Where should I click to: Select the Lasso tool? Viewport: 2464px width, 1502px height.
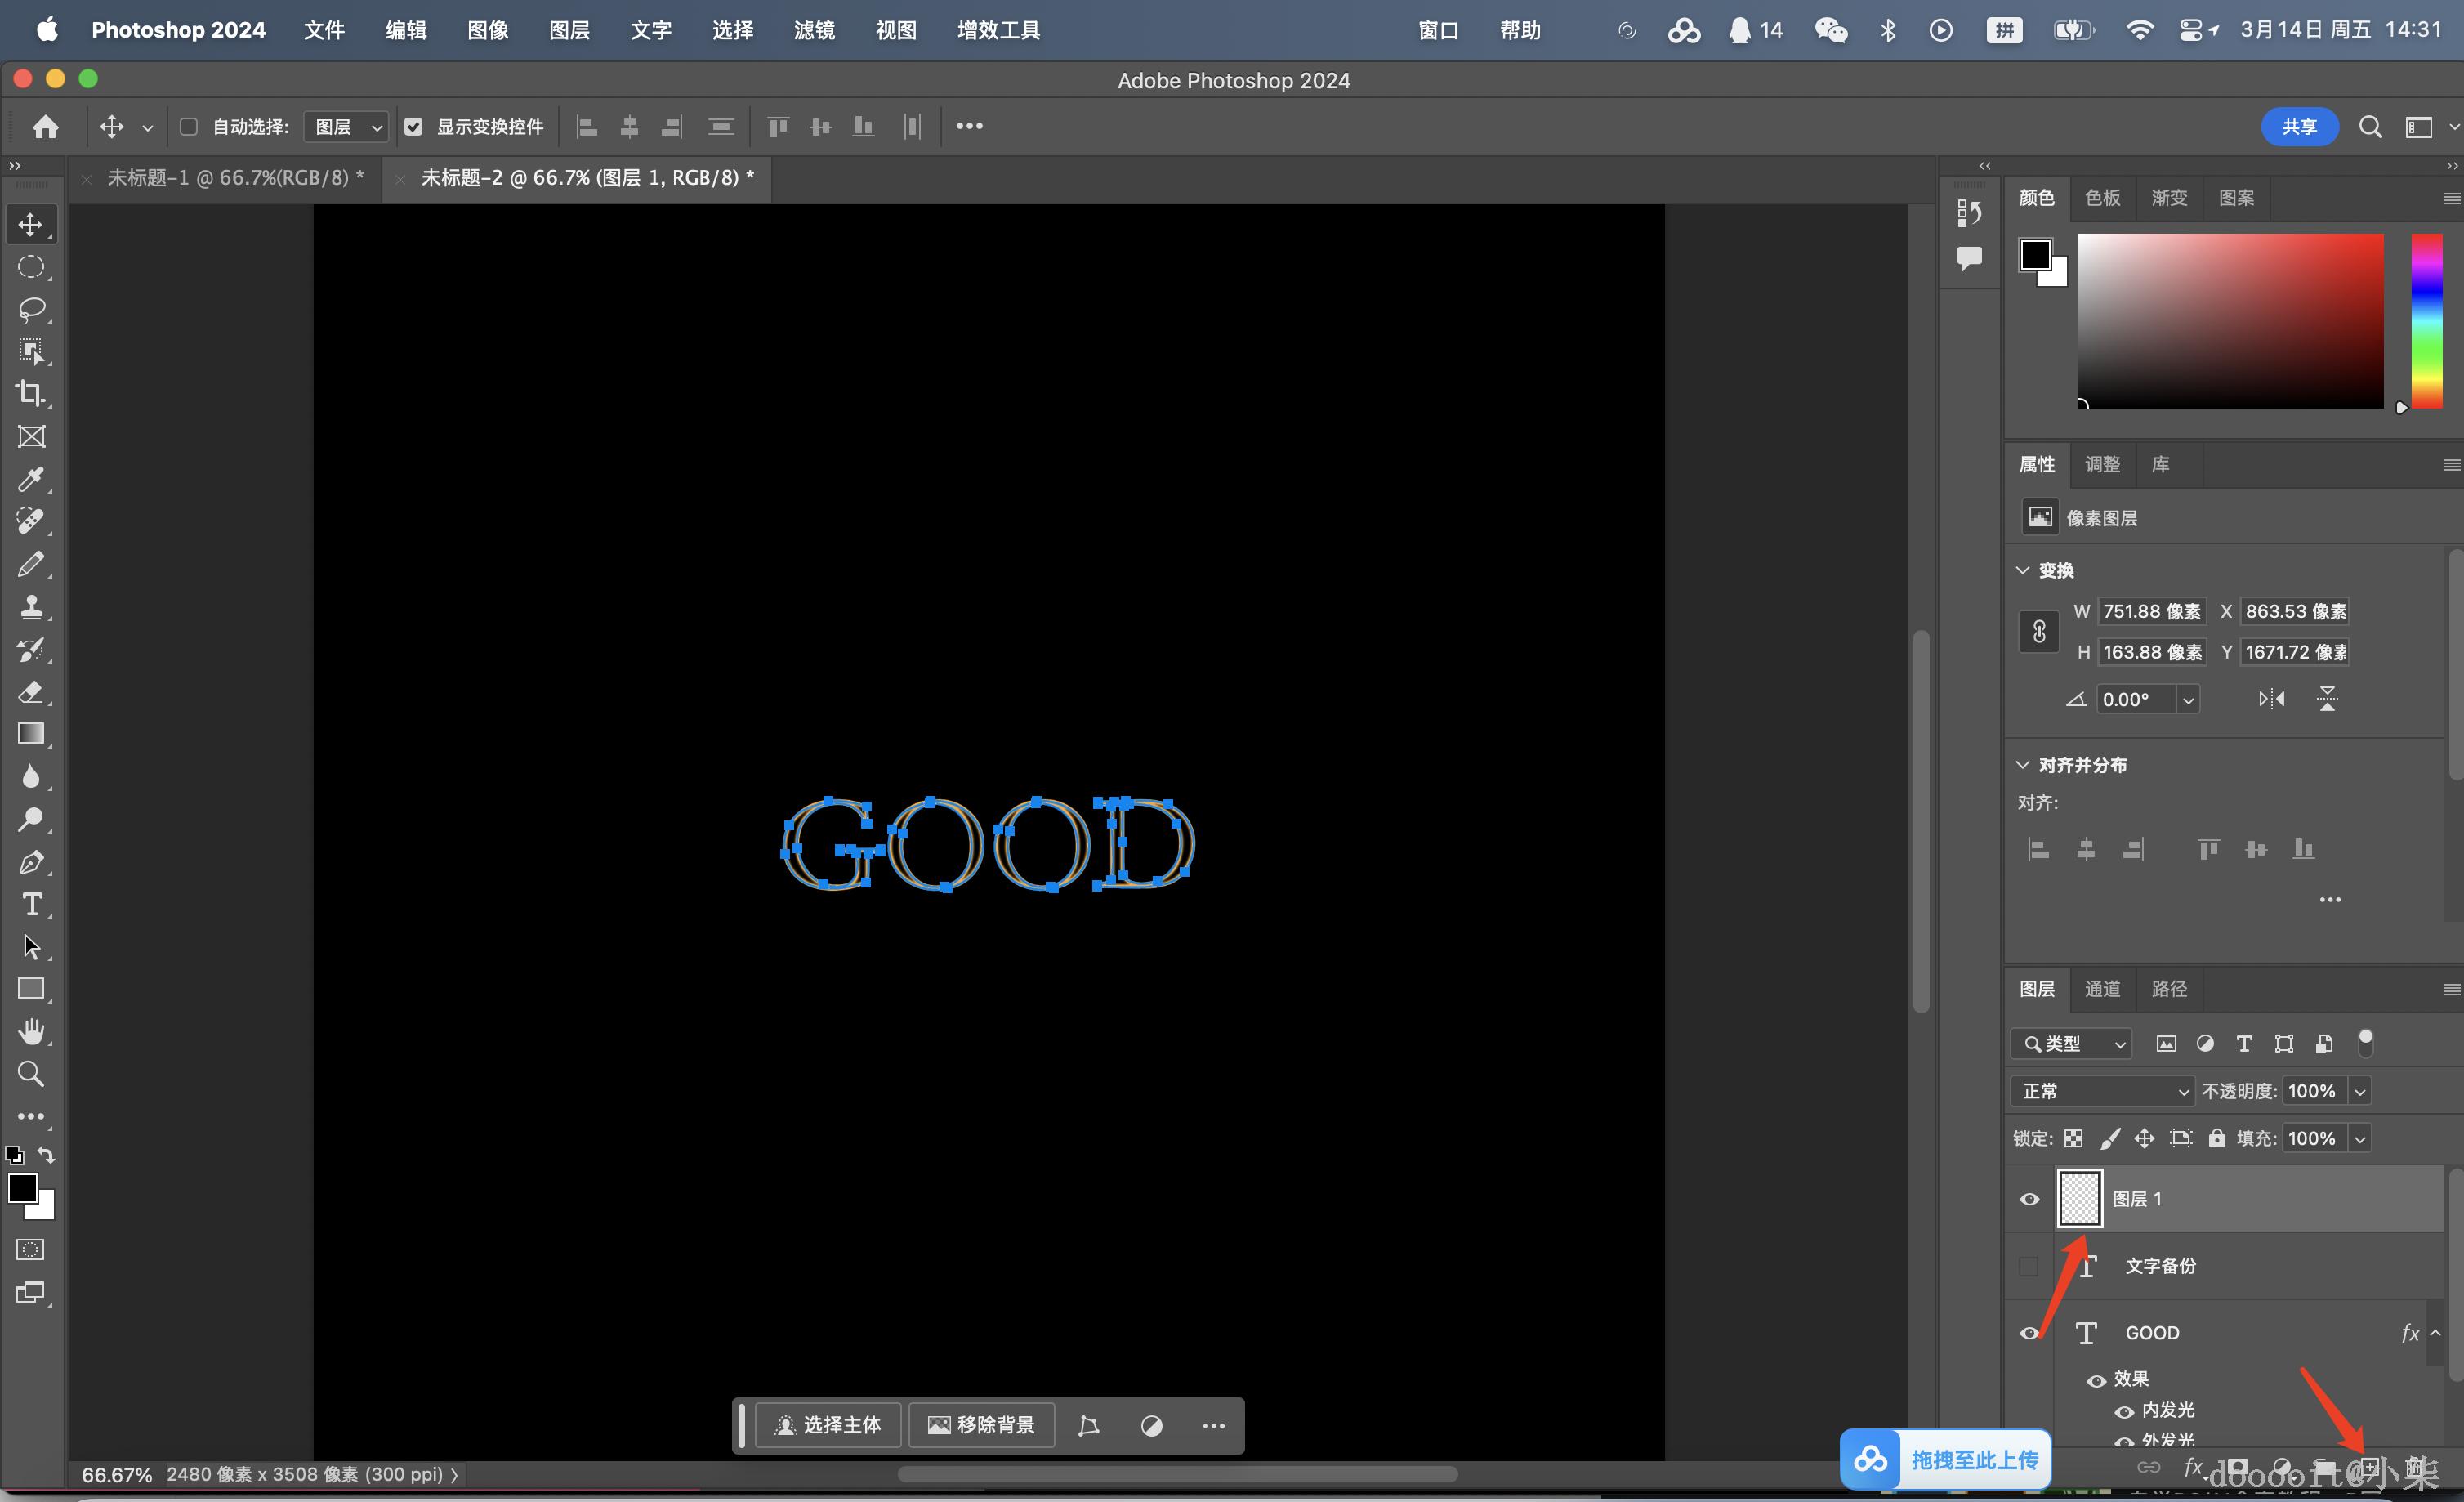[31, 309]
